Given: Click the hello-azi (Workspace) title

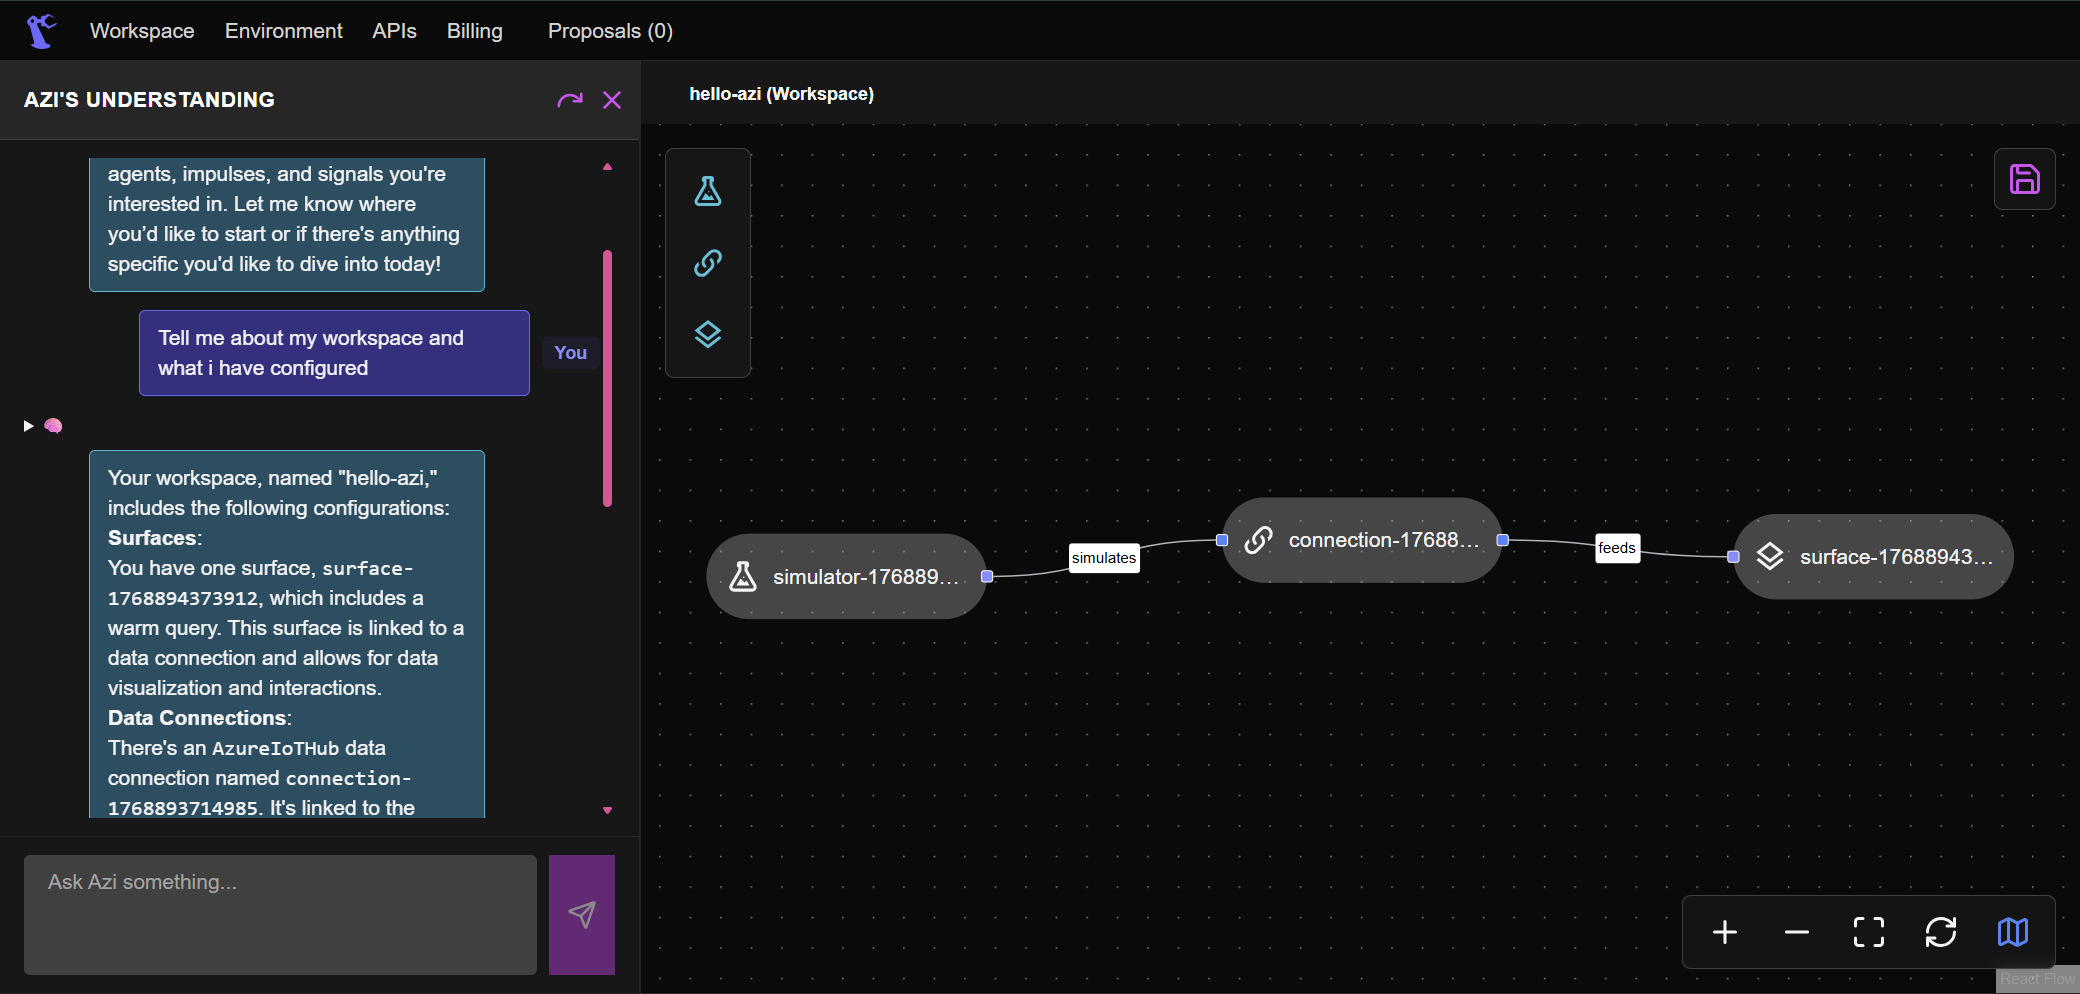Looking at the screenshot, I should tap(781, 94).
